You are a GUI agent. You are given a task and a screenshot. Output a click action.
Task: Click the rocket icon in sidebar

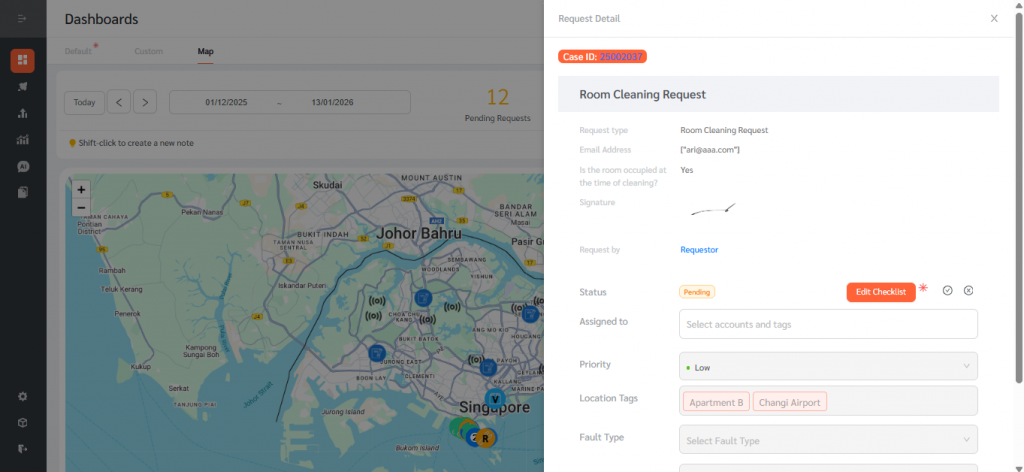coord(22,87)
